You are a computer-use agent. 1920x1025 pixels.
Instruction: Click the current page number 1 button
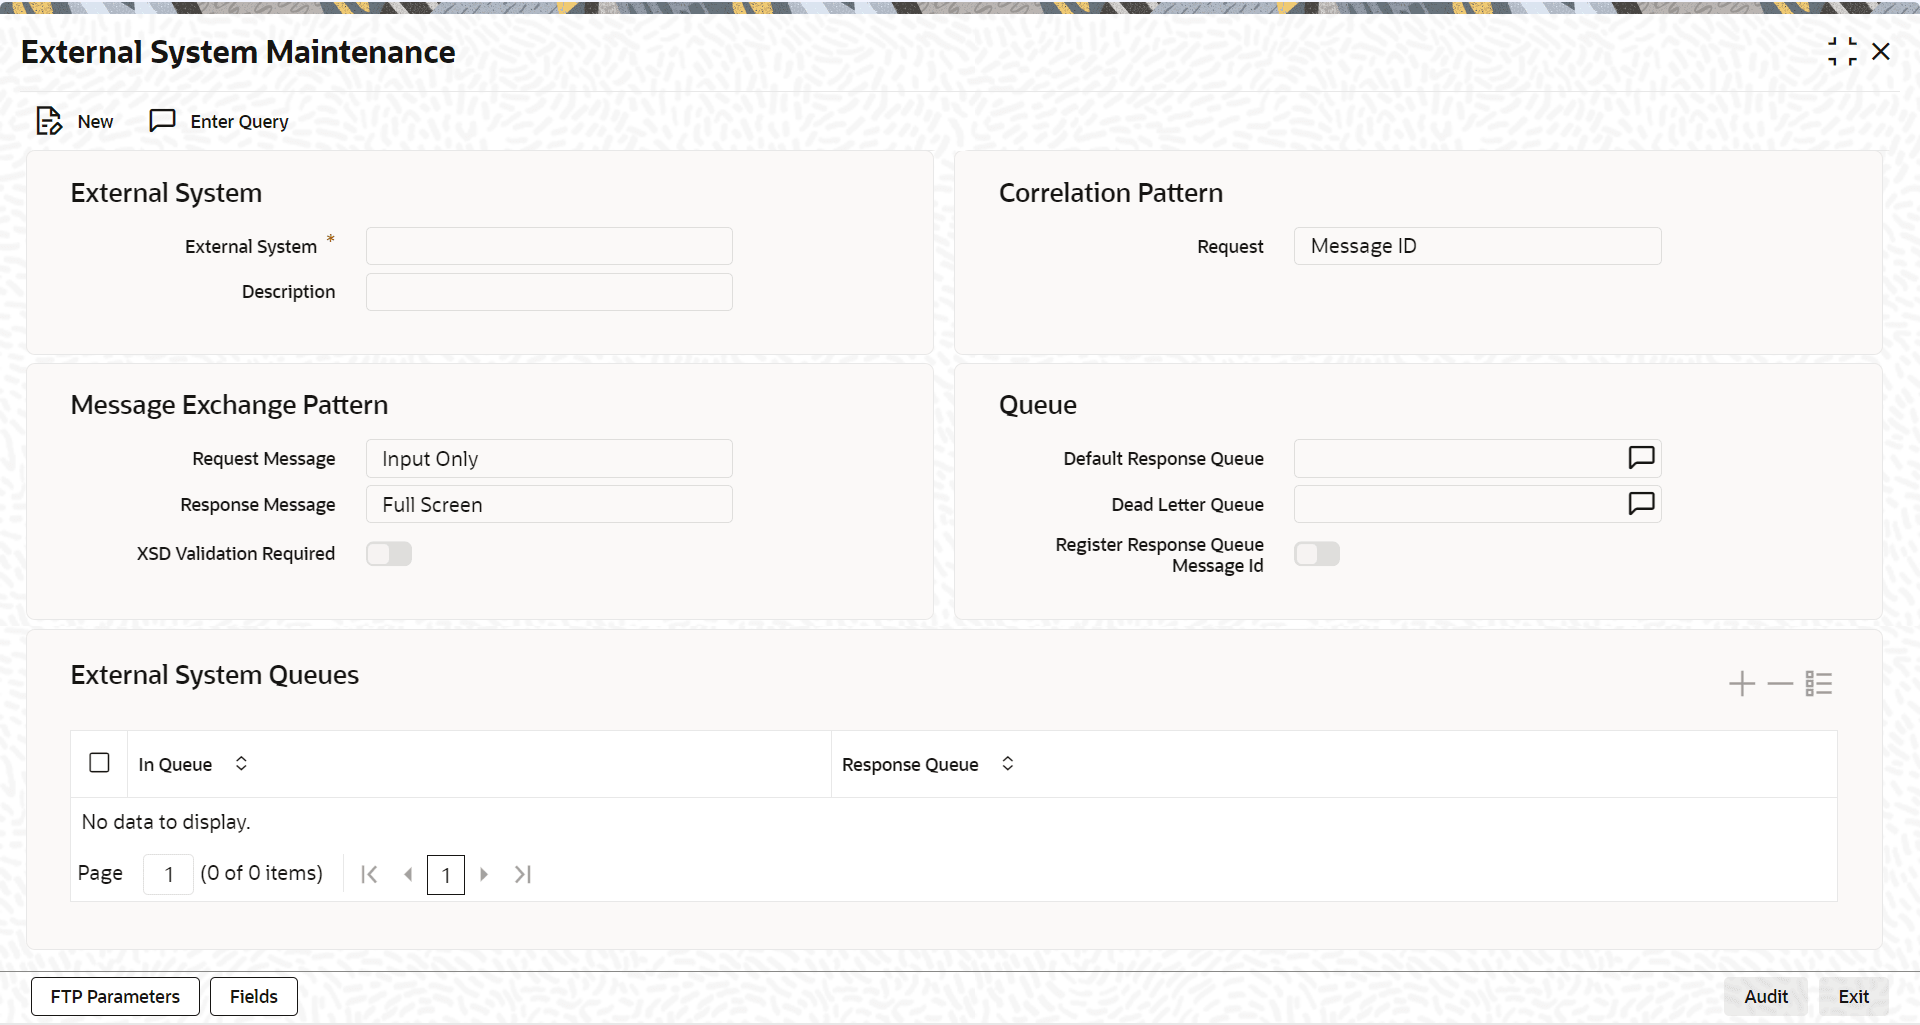point(446,875)
